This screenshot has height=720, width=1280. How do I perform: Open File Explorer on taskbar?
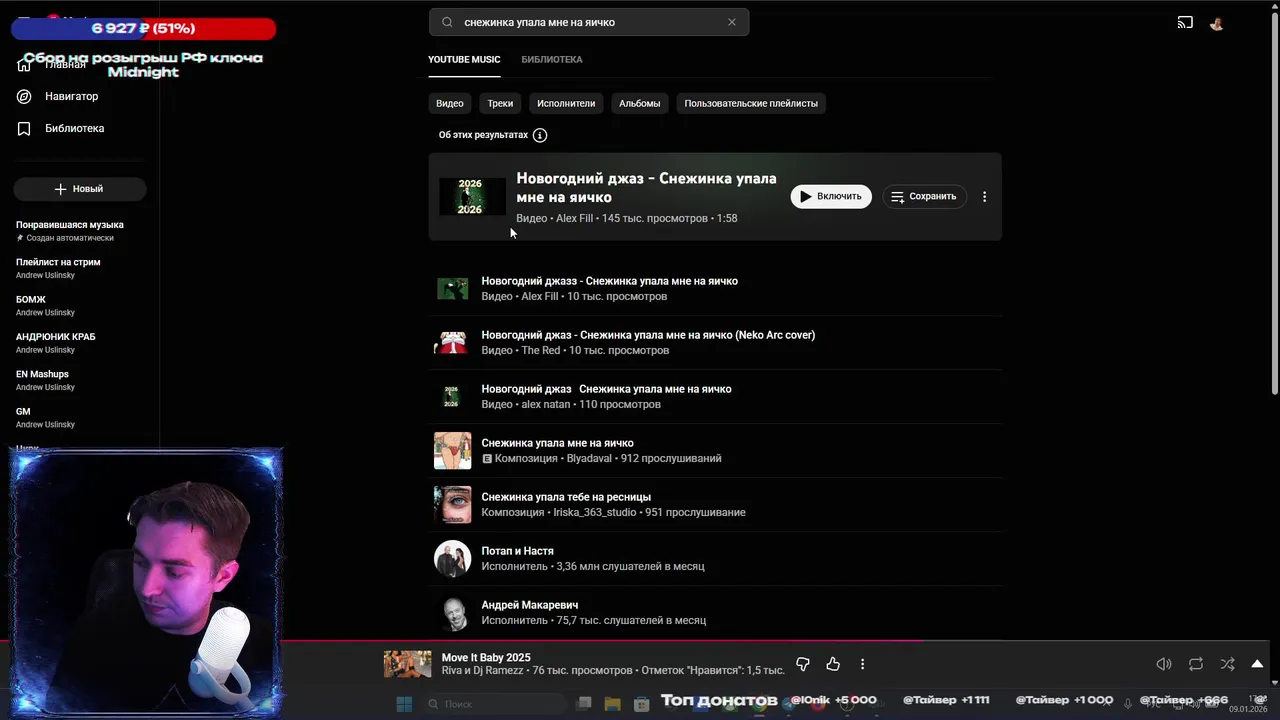(613, 704)
